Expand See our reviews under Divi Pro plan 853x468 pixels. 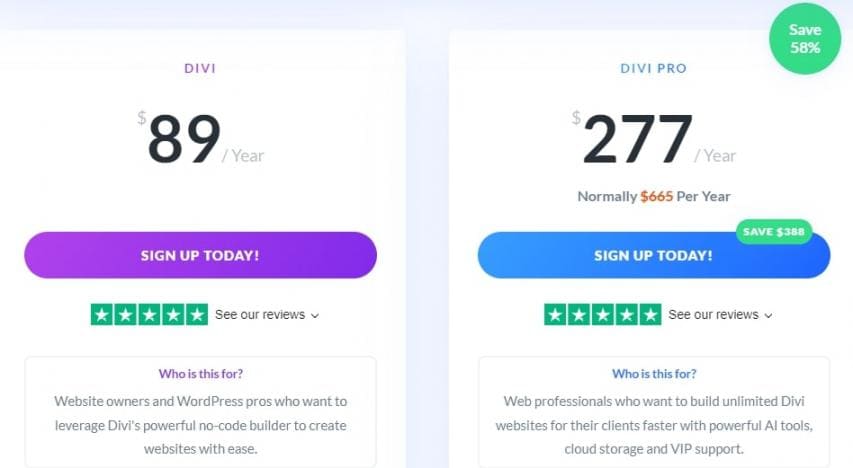pyautogui.click(x=713, y=315)
